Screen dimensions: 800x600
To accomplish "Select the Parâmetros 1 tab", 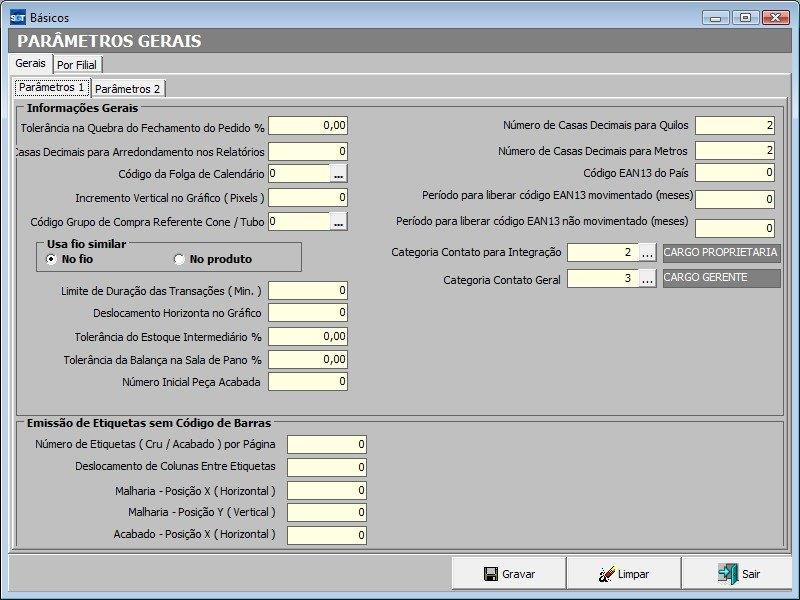I will pos(52,88).
